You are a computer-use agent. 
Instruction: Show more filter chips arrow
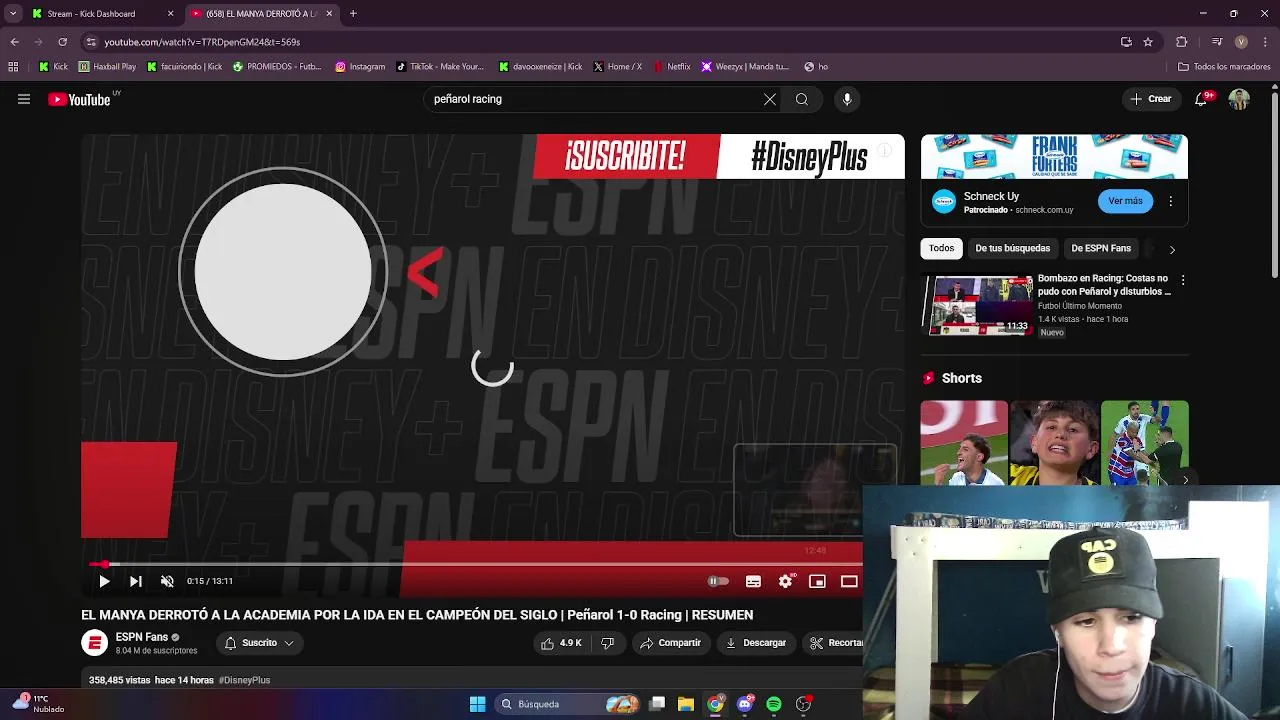tap(1172, 249)
